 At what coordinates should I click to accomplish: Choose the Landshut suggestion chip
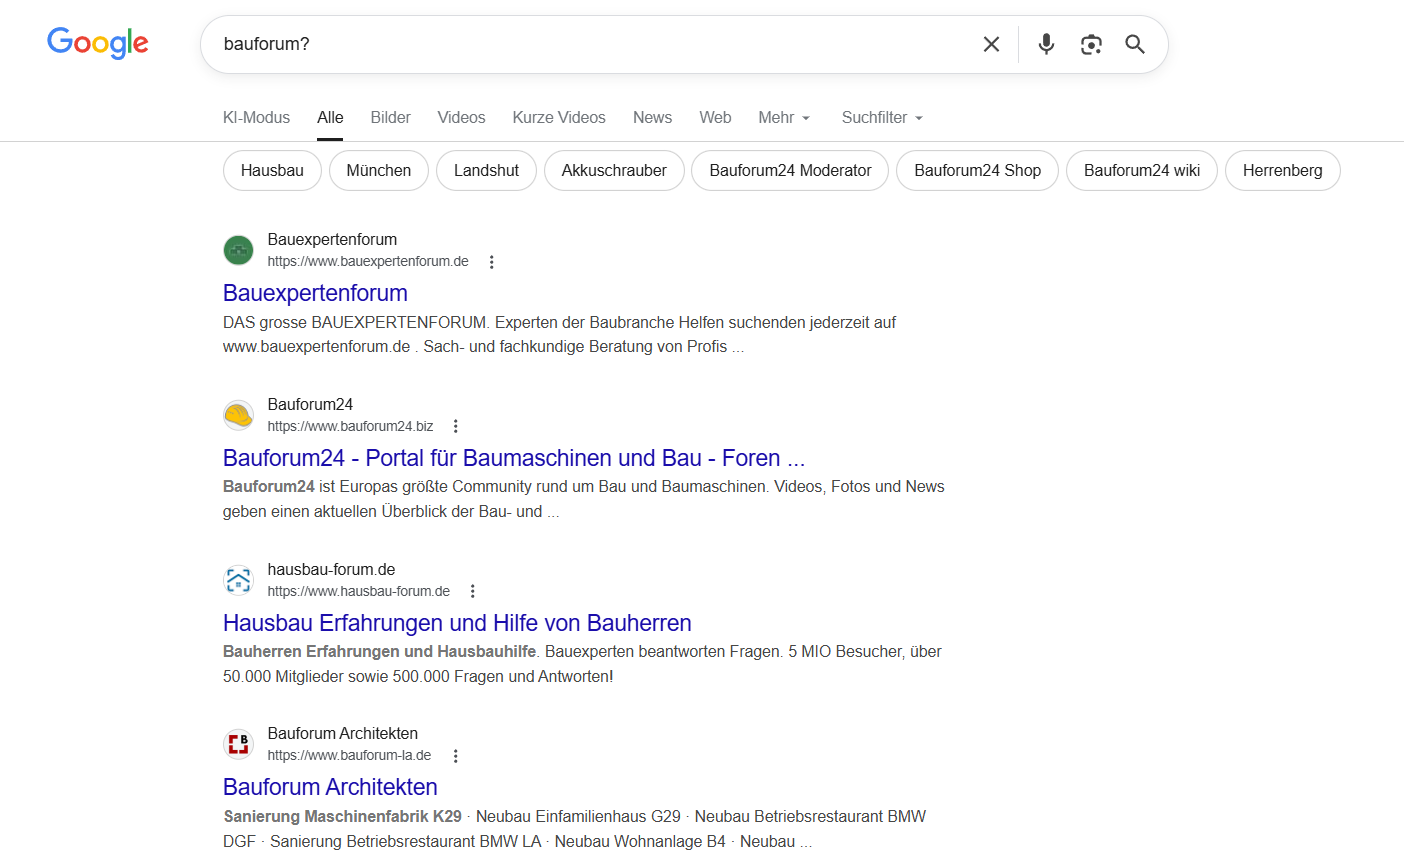(x=486, y=170)
